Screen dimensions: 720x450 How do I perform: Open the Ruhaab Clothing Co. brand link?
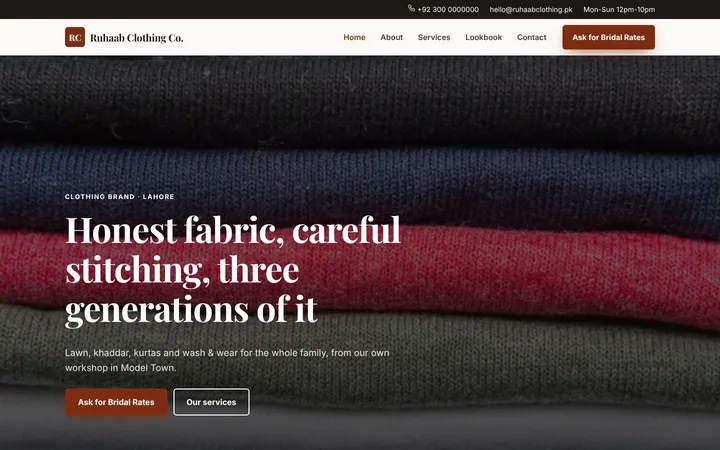pos(124,37)
